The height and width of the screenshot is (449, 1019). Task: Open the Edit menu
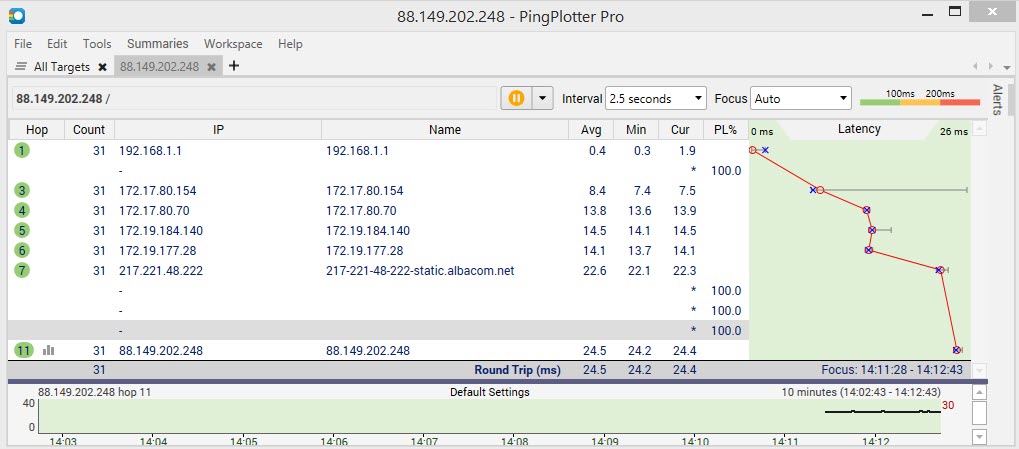point(57,44)
